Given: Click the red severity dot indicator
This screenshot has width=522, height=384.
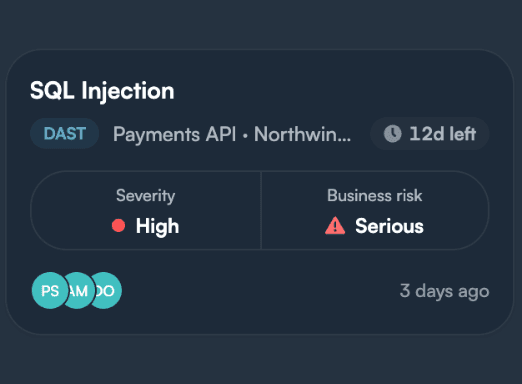Looking at the screenshot, I should tap(118, 225).
